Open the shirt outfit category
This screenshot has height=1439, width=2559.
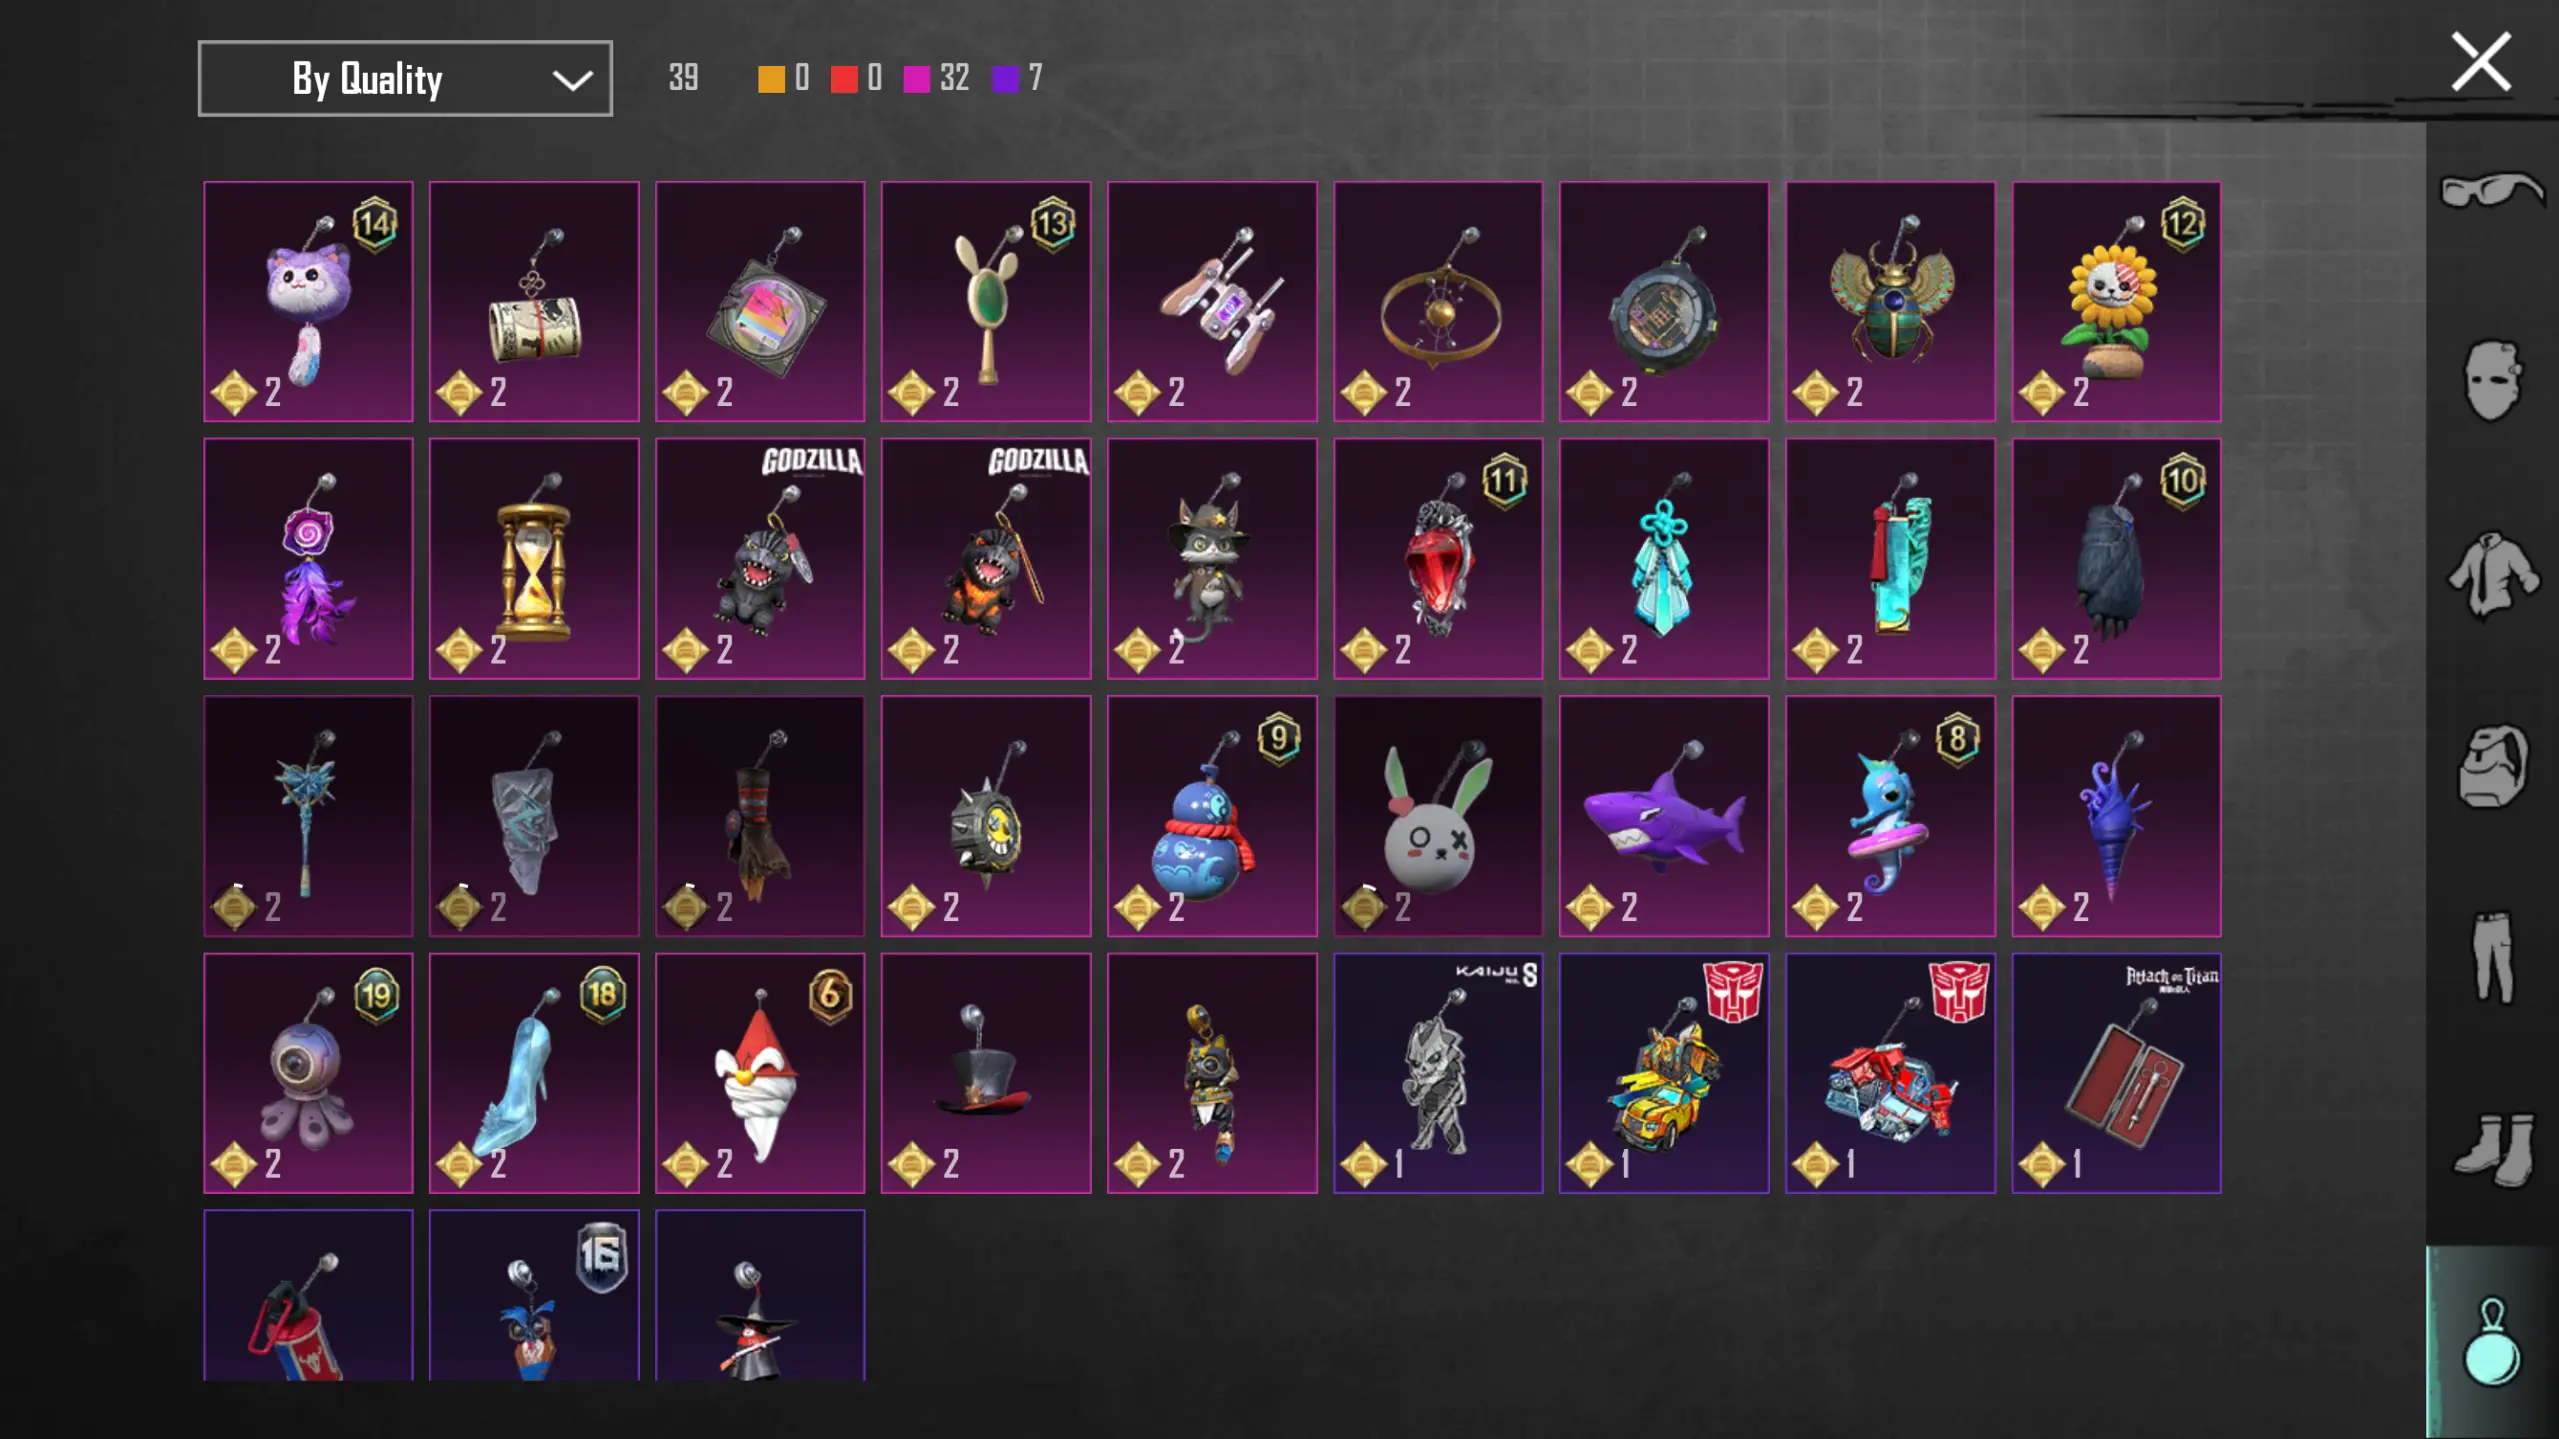2491,574
